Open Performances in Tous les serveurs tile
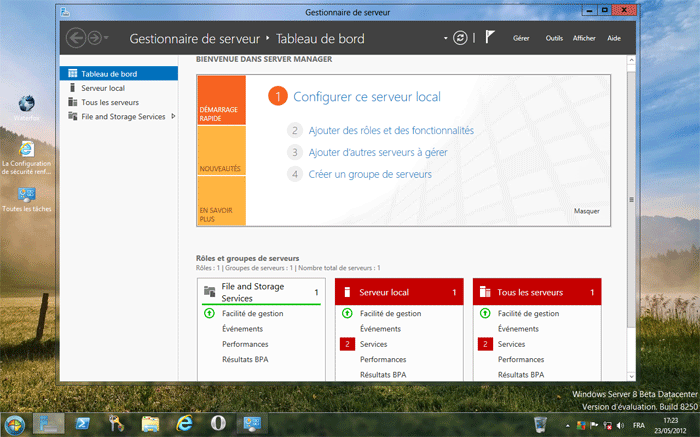Screen dimensions: 700x437 point(521,359)
